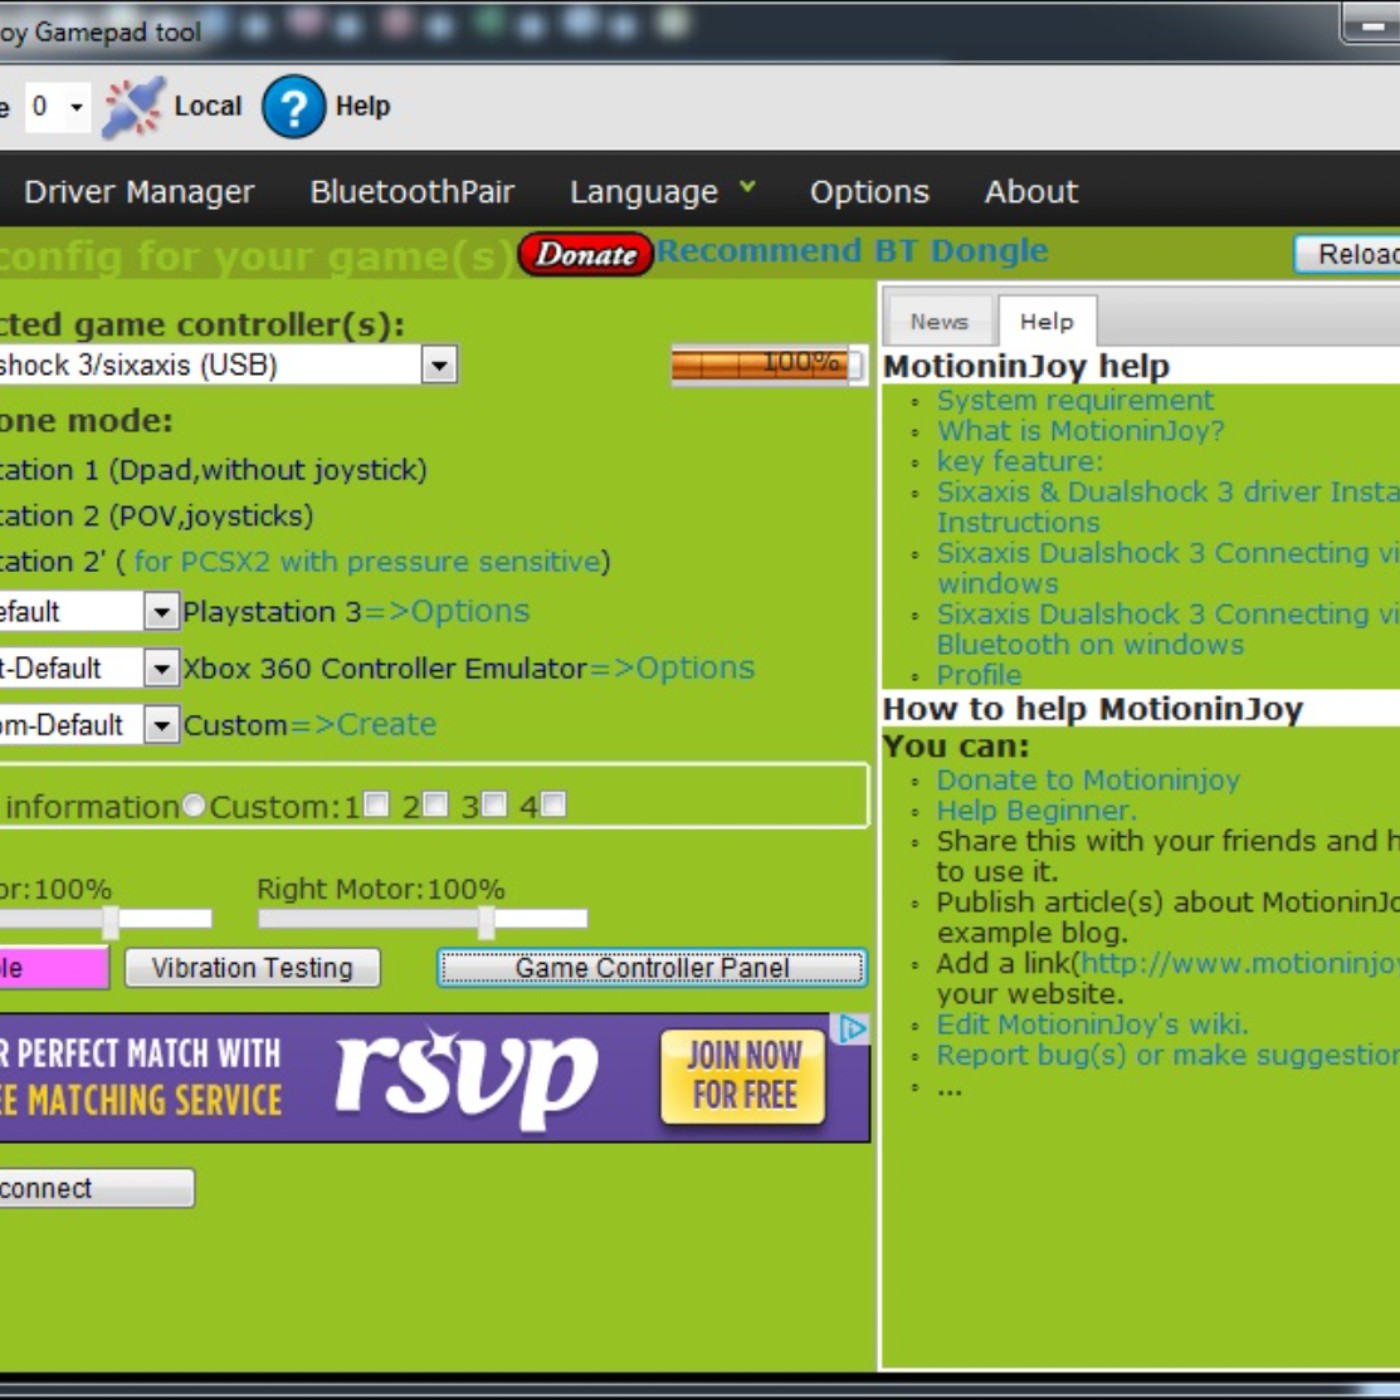Open the BluetoothPair menu

point(412,191)
